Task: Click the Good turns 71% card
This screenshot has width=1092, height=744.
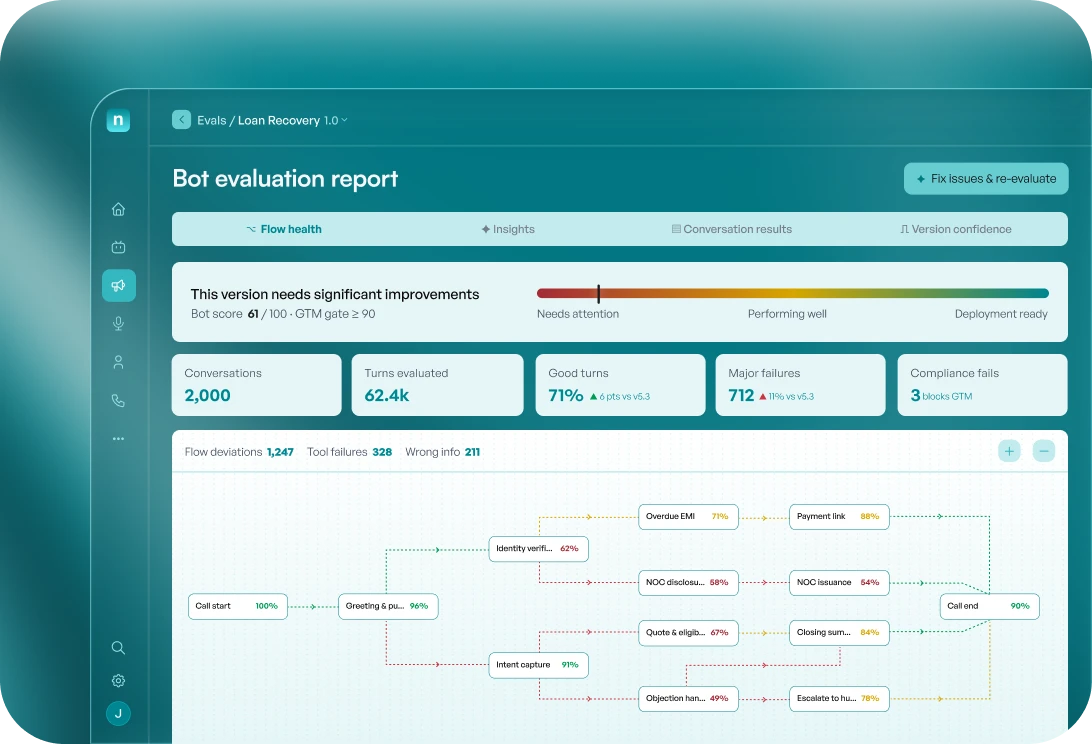Action: 621,385
